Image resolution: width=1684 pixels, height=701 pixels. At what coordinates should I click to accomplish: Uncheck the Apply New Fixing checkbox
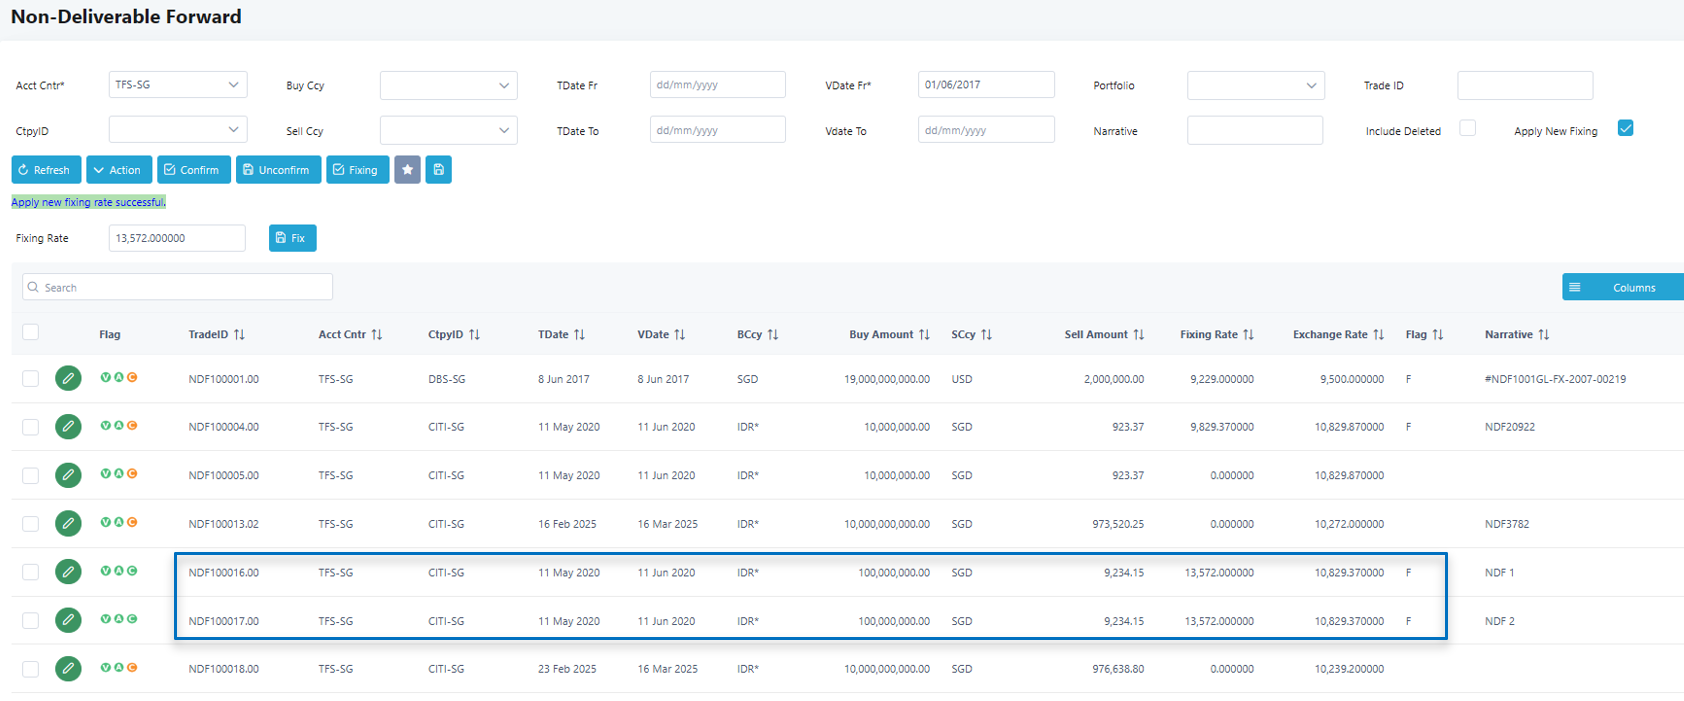pyautogui.click(x=1625, y=128)
